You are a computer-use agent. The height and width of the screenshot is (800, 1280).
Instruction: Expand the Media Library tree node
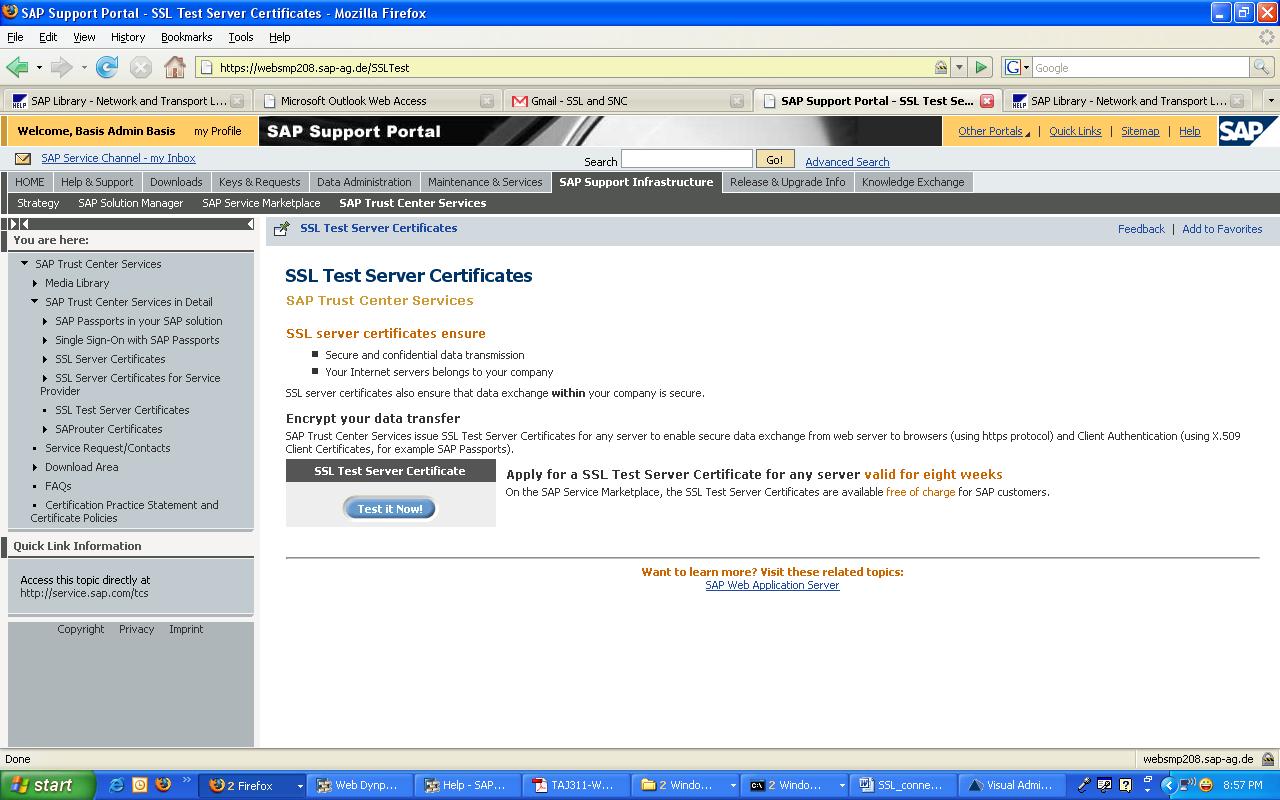35,283
